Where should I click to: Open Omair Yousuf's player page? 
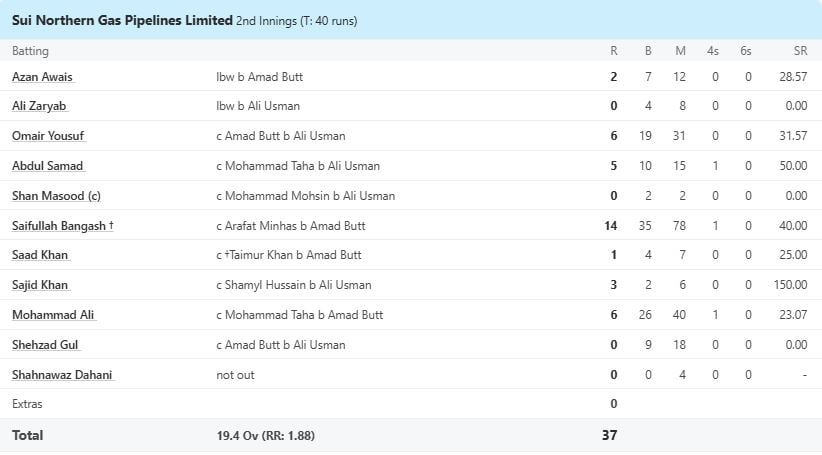[45, 136]
